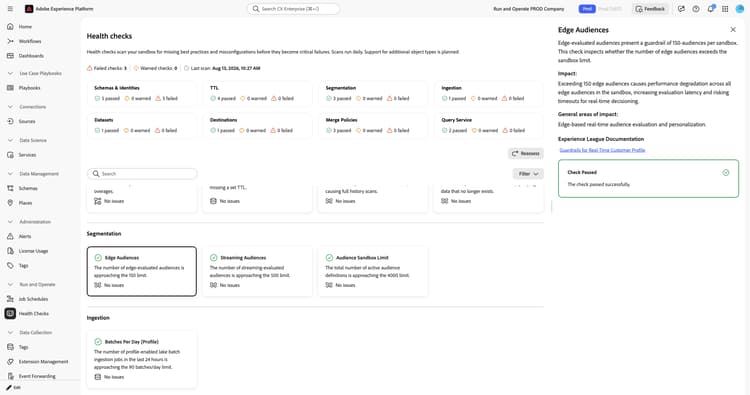The image size is (750, 395).
Task: Select the Destinations summary card
Action: (257, 125)
